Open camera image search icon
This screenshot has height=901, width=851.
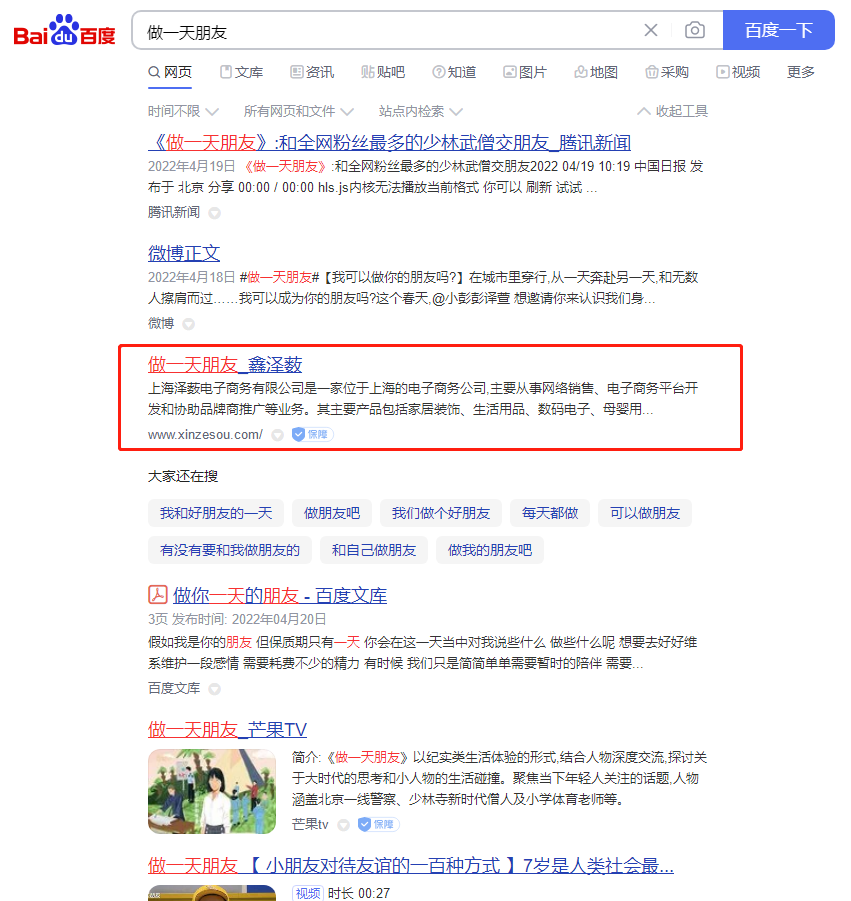[x=695, y=30]
